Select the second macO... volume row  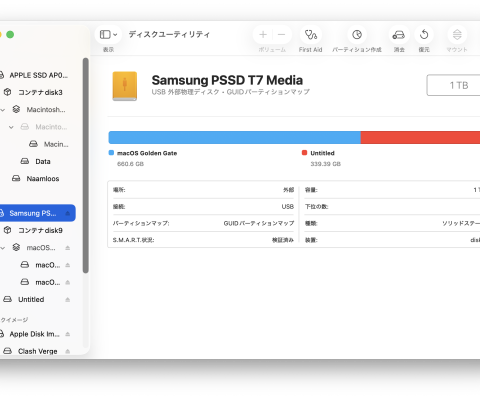[48, 282]
